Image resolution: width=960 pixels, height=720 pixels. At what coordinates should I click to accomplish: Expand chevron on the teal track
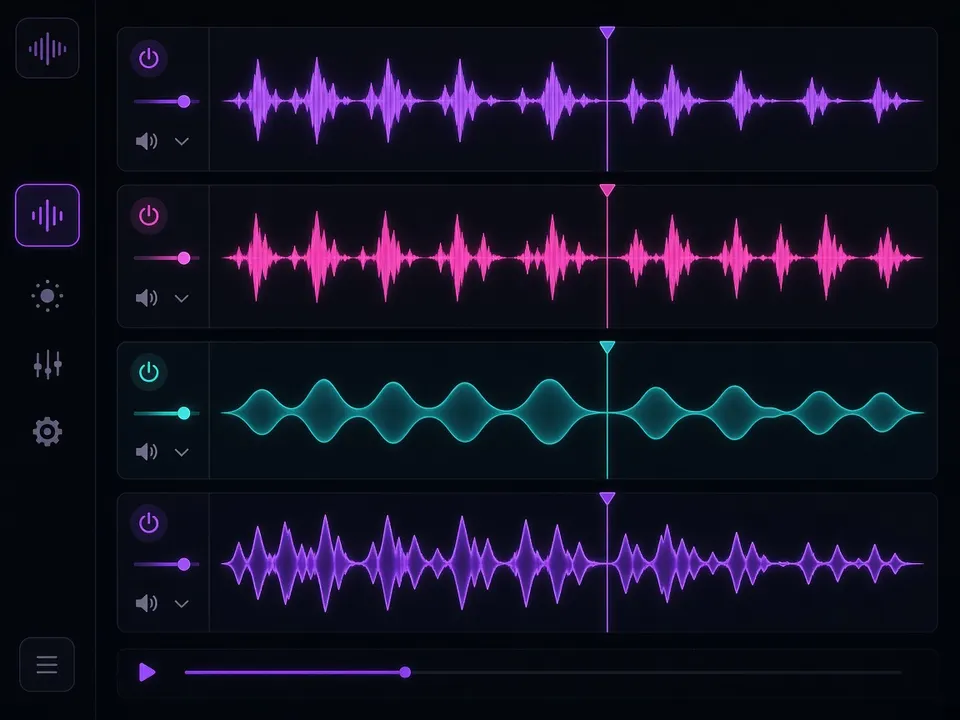(181, 452)
